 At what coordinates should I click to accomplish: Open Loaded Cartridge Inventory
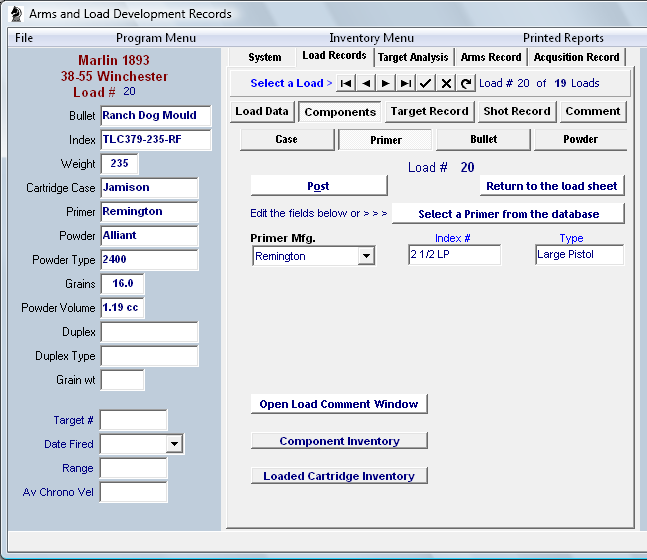[x=339, y=476]
